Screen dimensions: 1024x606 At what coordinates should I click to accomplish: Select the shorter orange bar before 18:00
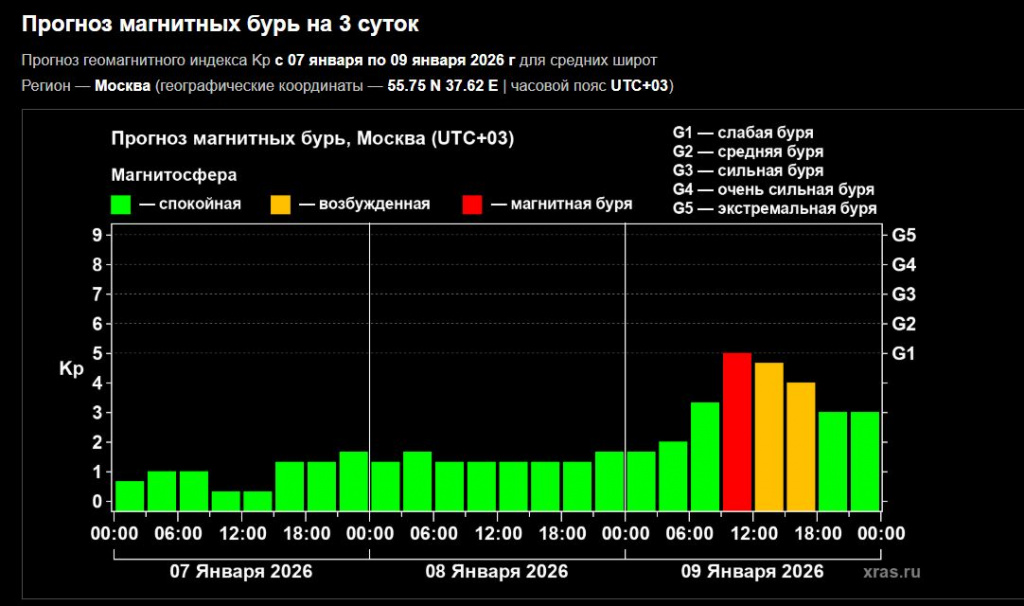click(x=801, y=446)
